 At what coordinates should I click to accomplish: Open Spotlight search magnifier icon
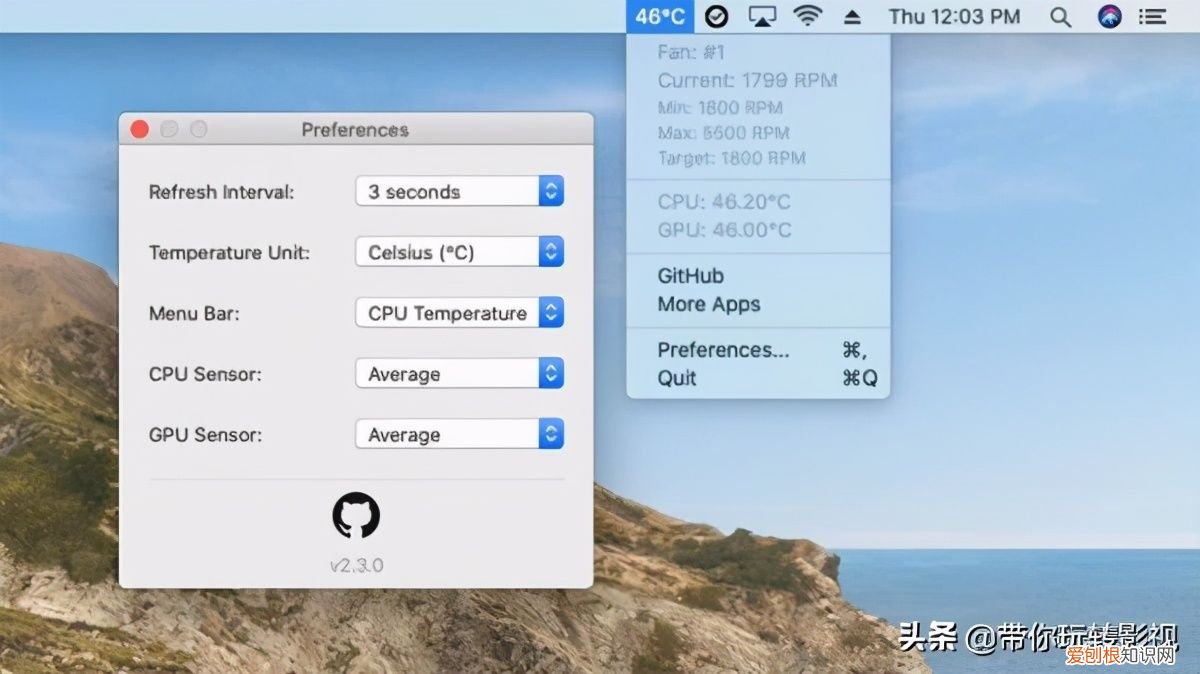1060,16
